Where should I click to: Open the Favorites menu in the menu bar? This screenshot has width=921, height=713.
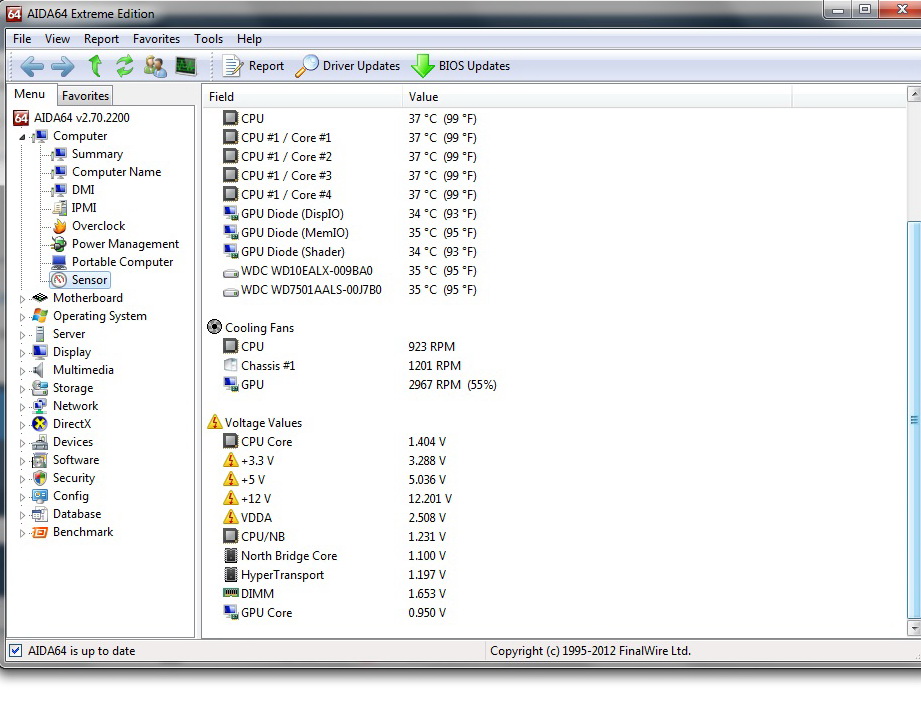(x=156, y=39)
